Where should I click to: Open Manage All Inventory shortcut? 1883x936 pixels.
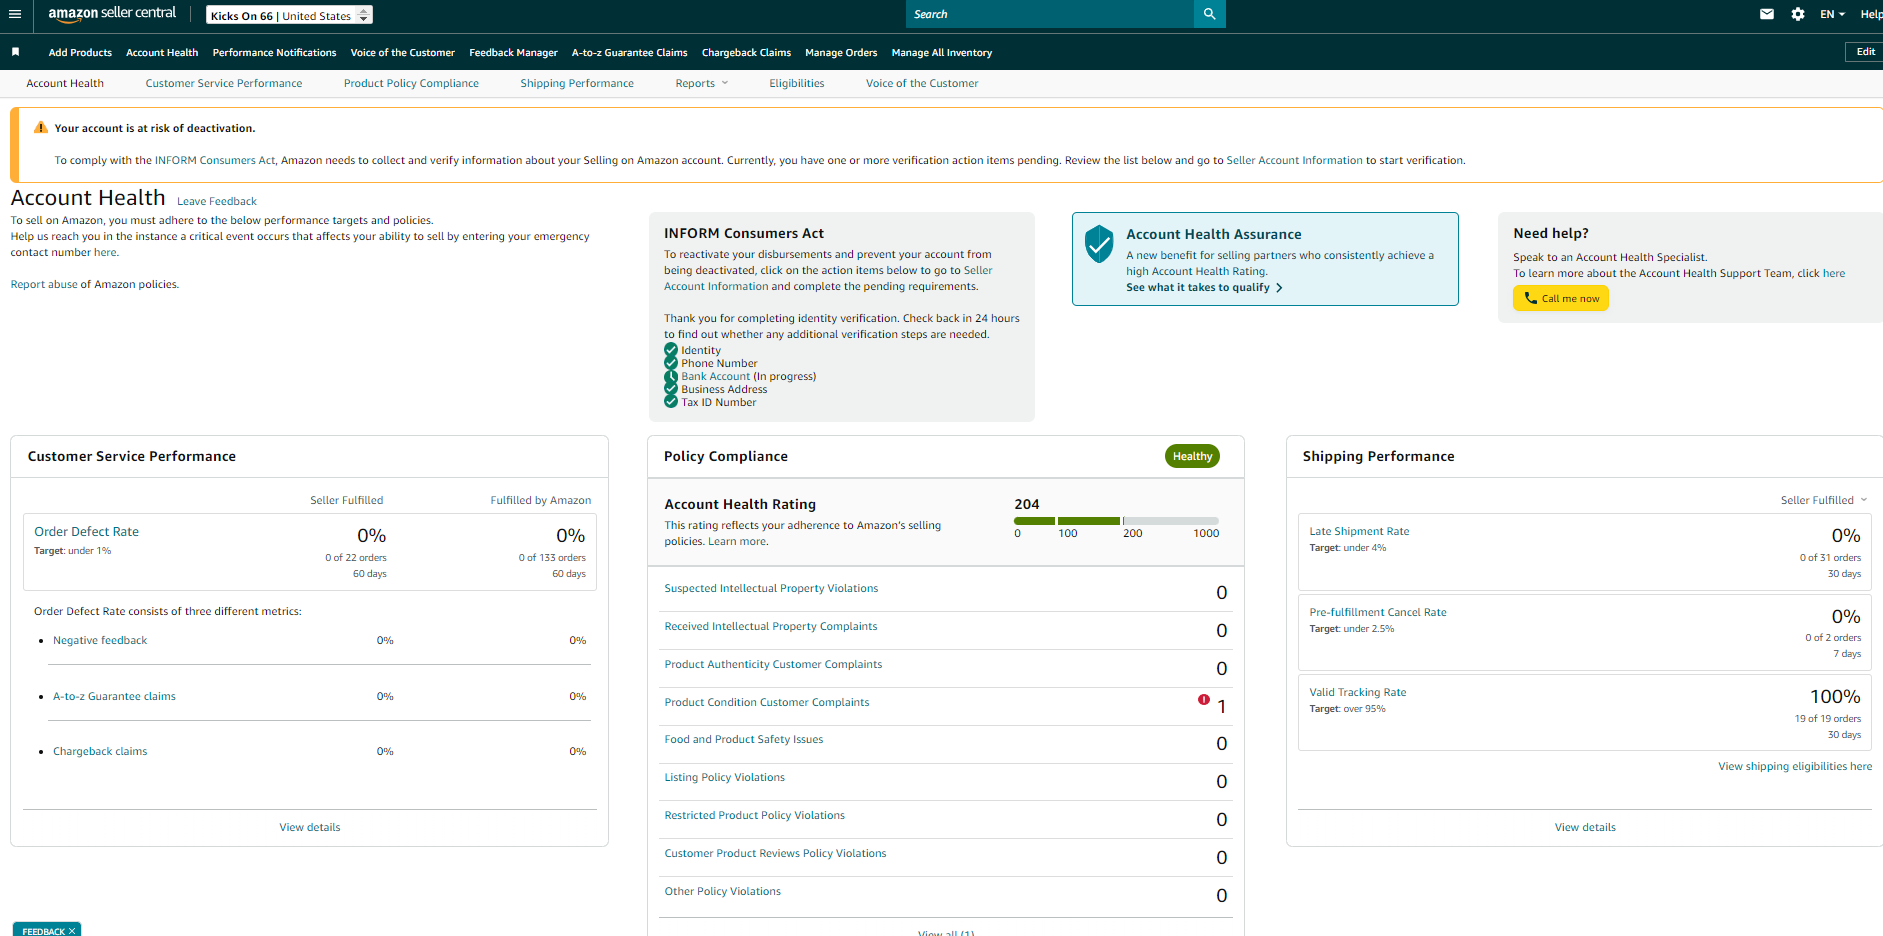coord(941,52)
